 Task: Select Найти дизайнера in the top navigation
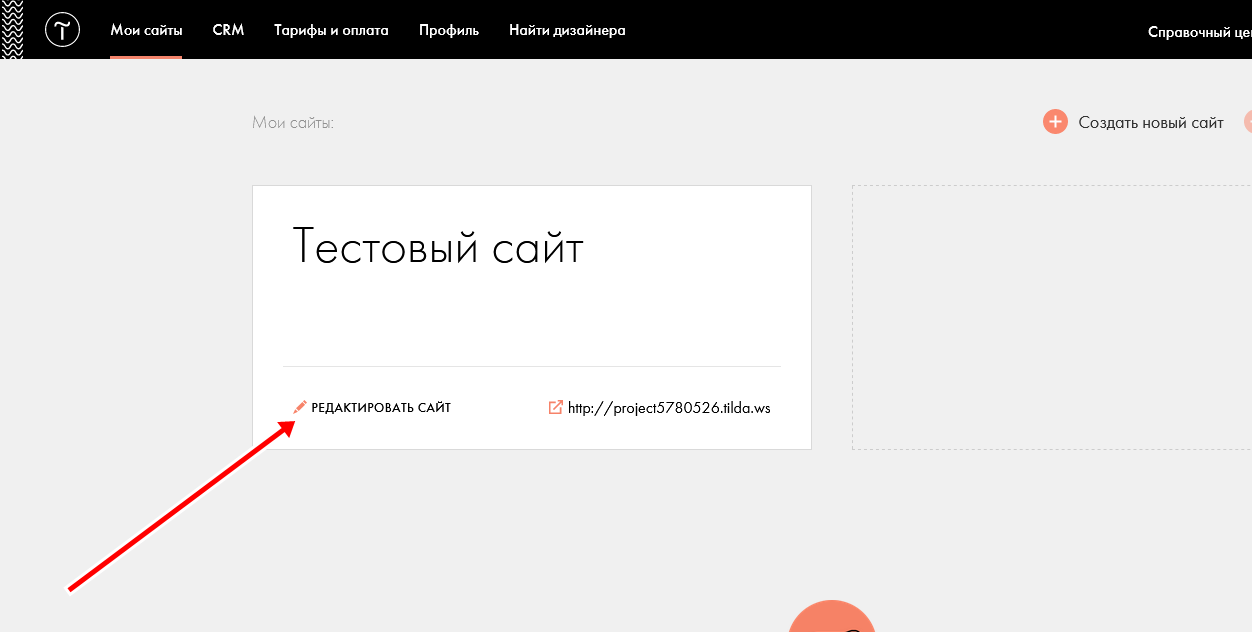(567, 30)
